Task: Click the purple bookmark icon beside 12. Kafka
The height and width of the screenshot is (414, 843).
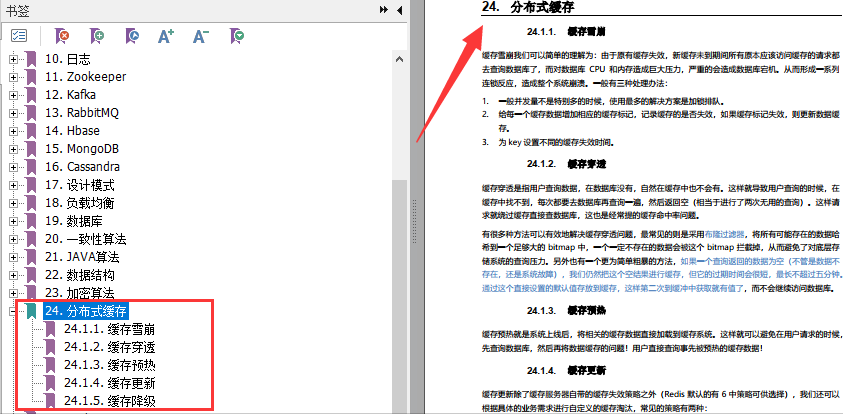Action: tap(31, 95)
